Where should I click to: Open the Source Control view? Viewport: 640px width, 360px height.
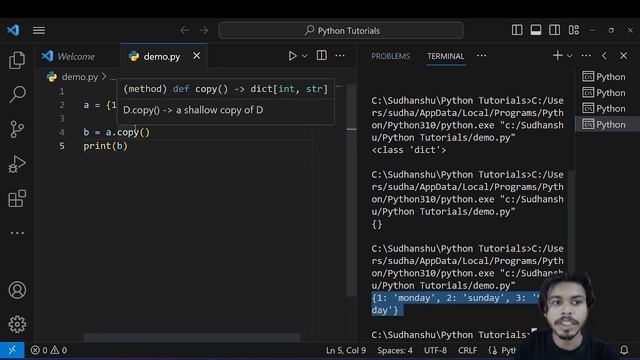[17, 129]
